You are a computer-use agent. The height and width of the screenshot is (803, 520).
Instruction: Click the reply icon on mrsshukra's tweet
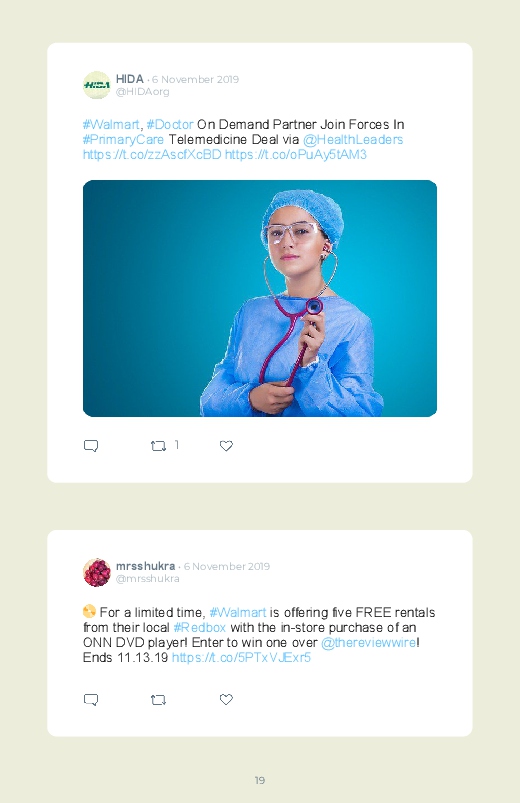pos(91,700)
